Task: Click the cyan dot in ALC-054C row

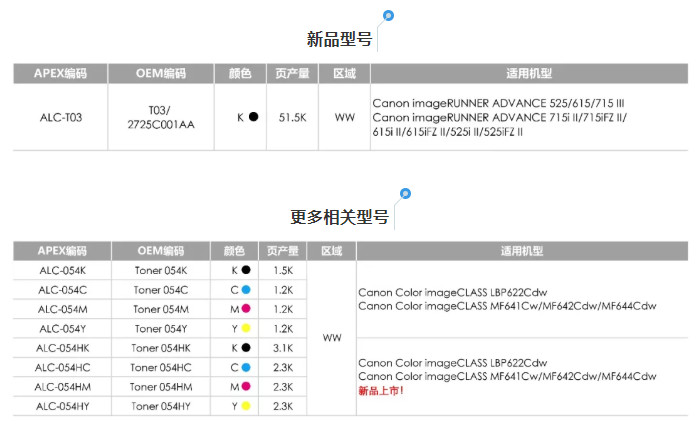Action: pyautogui.click(x=246, y=289)
